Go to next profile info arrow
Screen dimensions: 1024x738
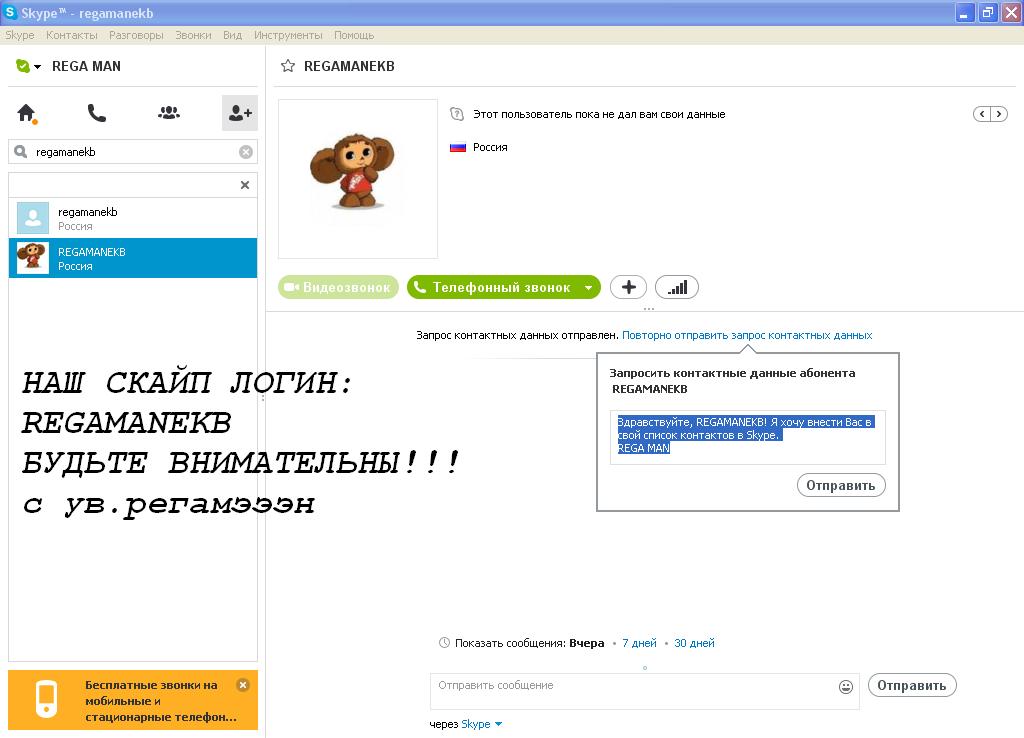[999, 114]
